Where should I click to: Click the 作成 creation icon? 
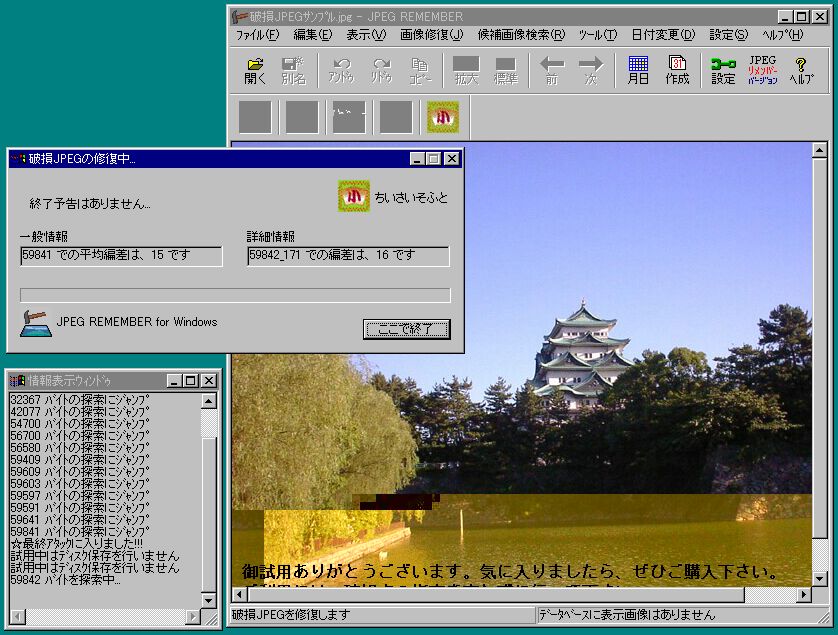tap(680, 70)
